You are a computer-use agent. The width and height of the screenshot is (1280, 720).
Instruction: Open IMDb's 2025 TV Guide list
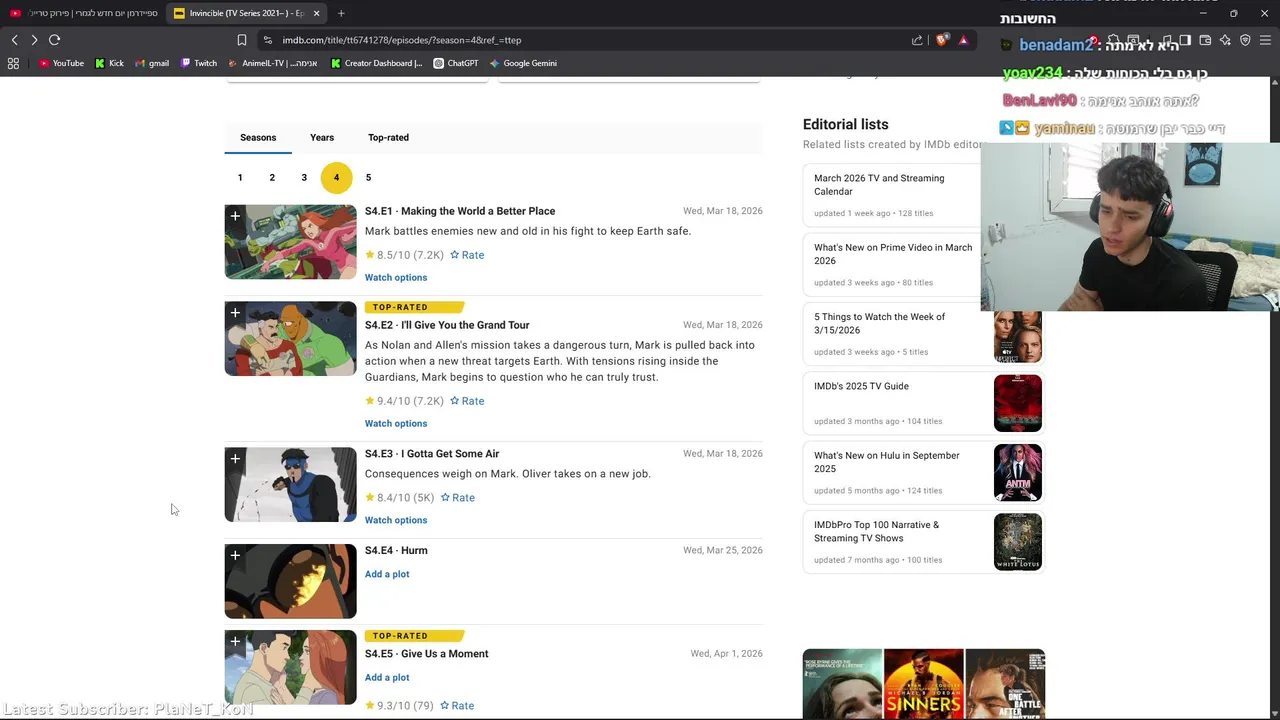tap(861, 386)
